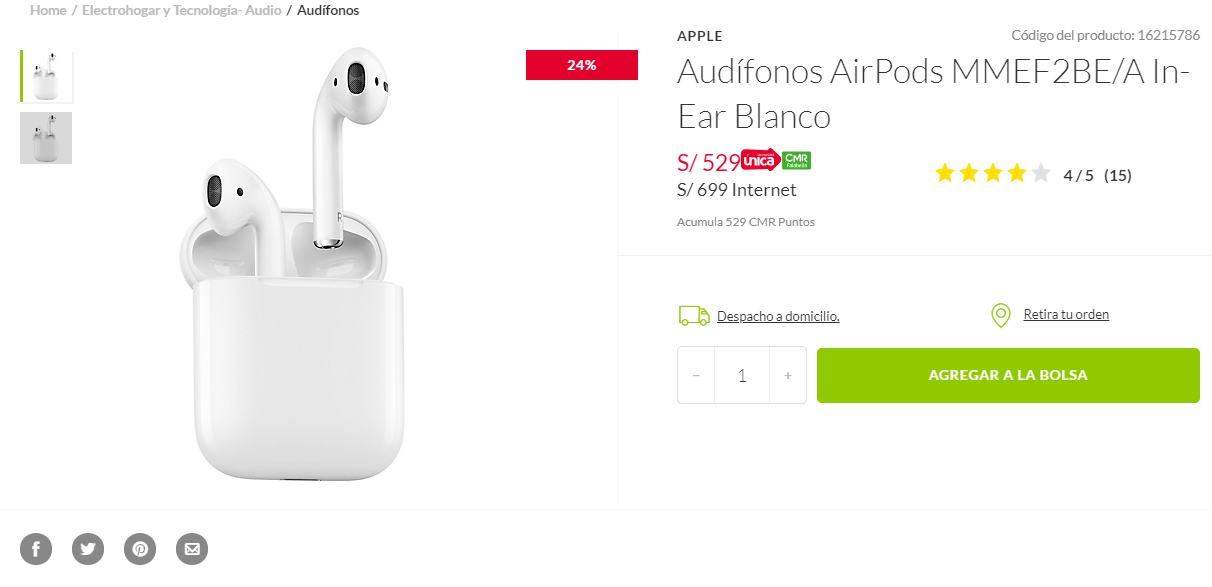Screen dimensions: 1212x587
Task: Select second grey AirPods thumbnail
Action: [x=46, y=138]
